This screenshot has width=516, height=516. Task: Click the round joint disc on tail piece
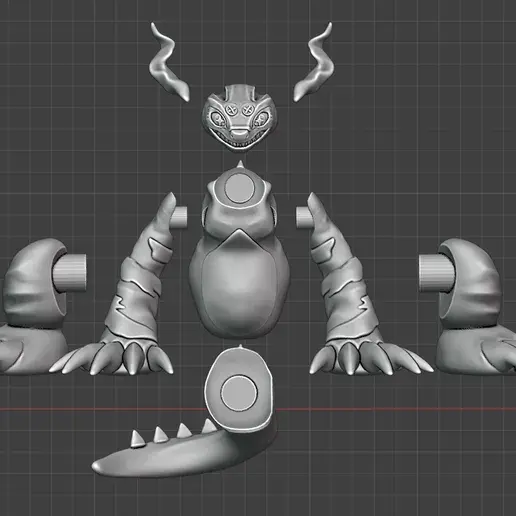(x=239, y=393)
